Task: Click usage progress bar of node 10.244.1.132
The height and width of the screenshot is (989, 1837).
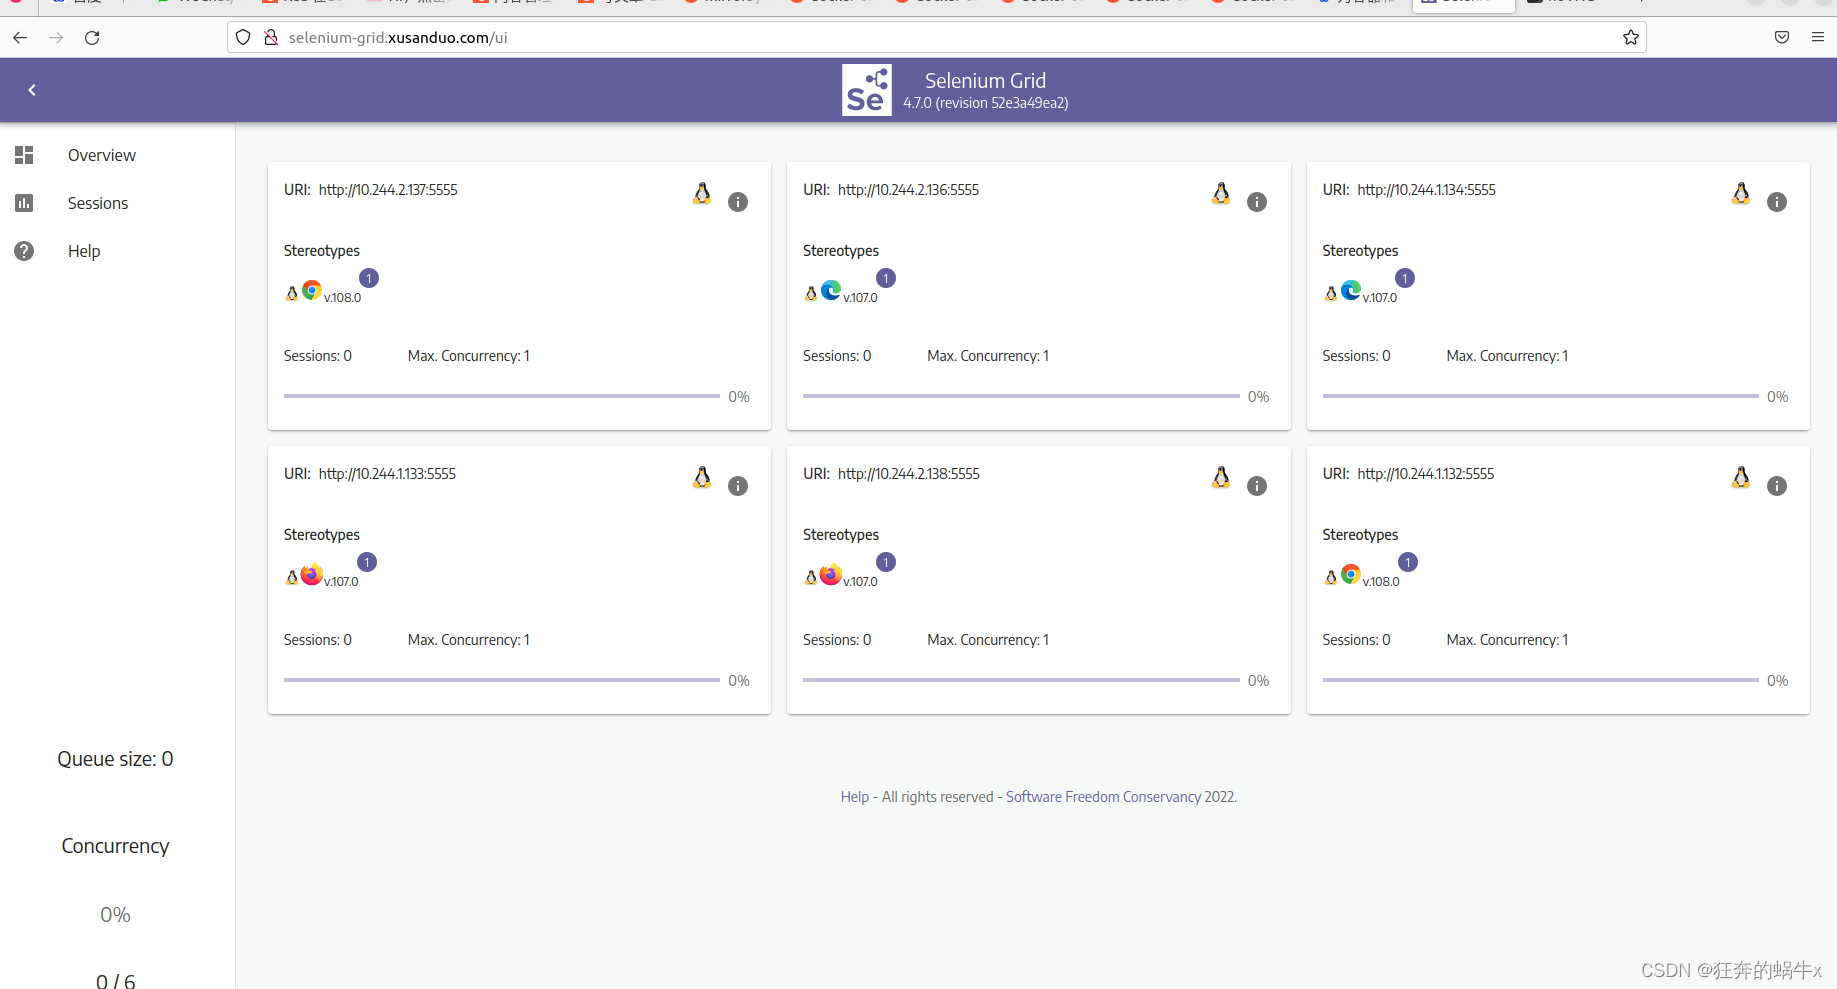Action: pos(1540,680)
